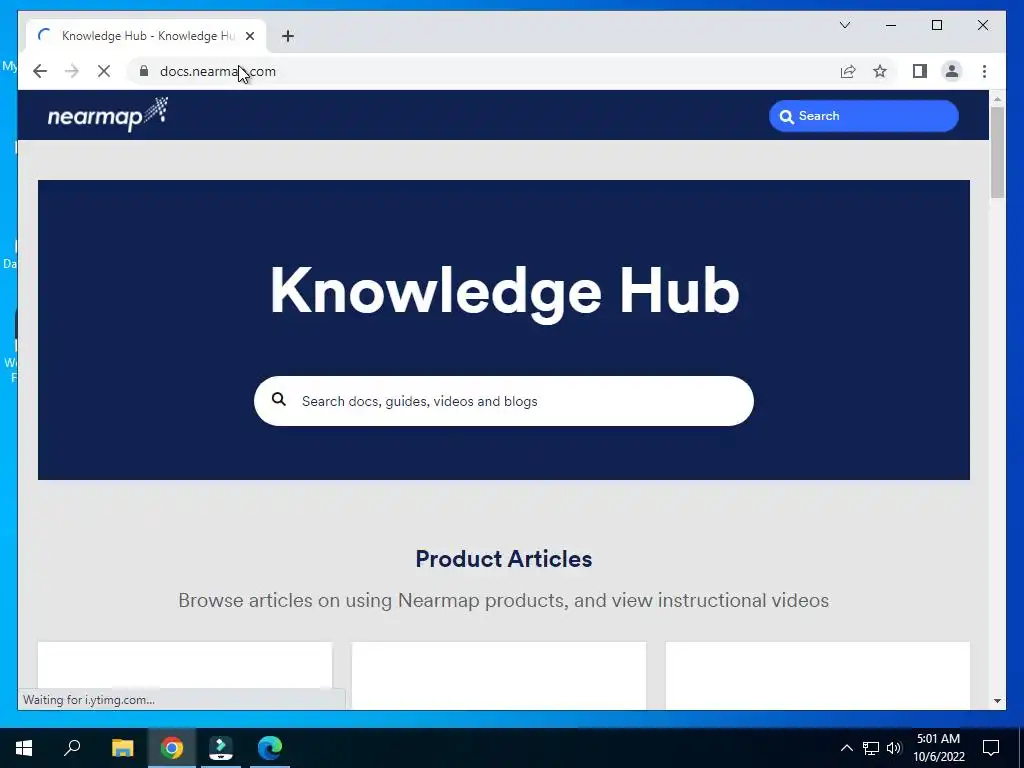Open Microsoft Edge from taskbar

[270, 748]
